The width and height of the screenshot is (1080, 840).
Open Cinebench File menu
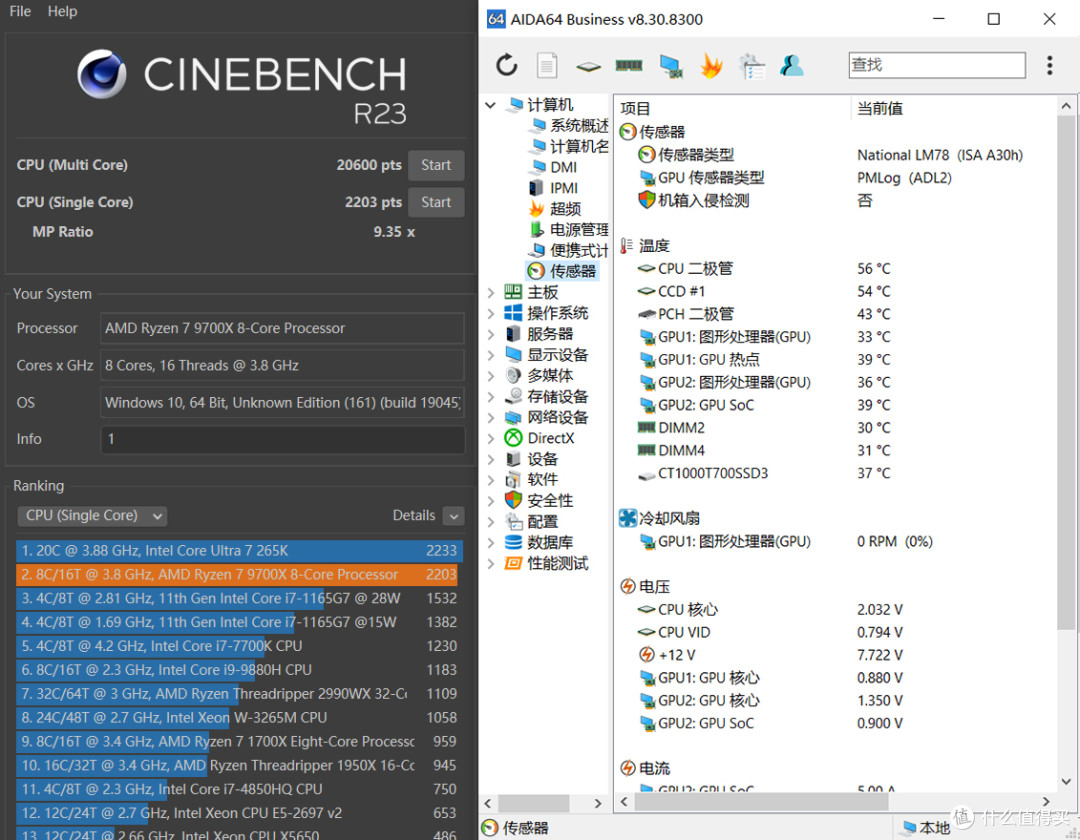coord(20,11)
